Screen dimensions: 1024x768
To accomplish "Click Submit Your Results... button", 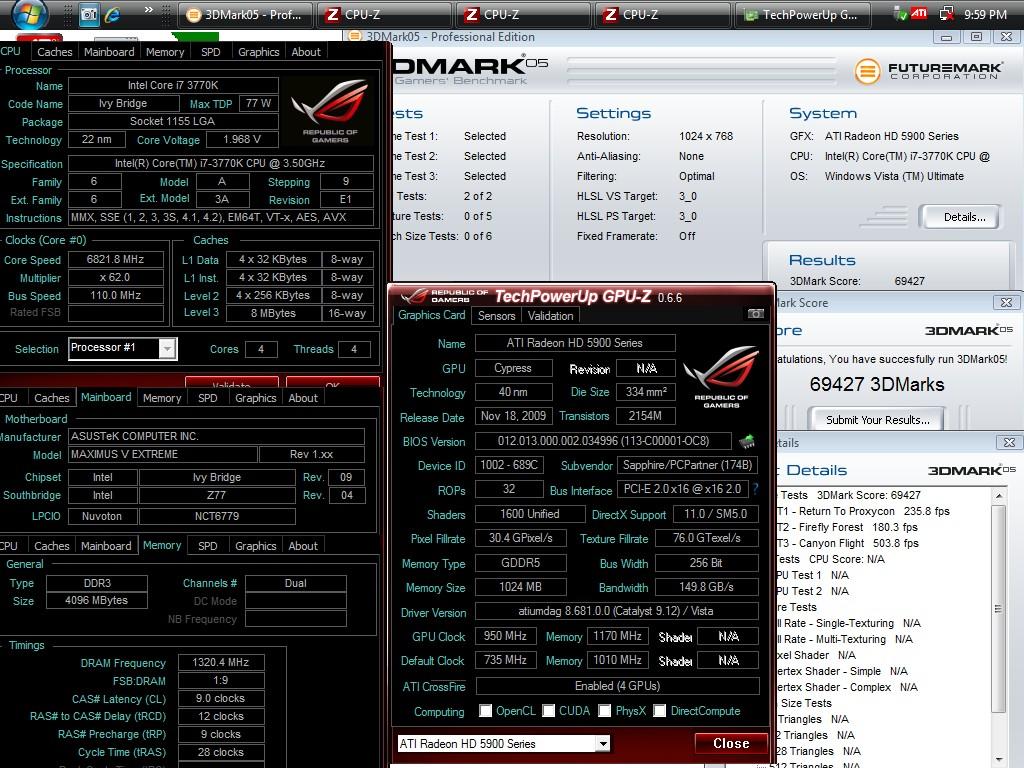I will pyautogui.click(x=877, y=419).
